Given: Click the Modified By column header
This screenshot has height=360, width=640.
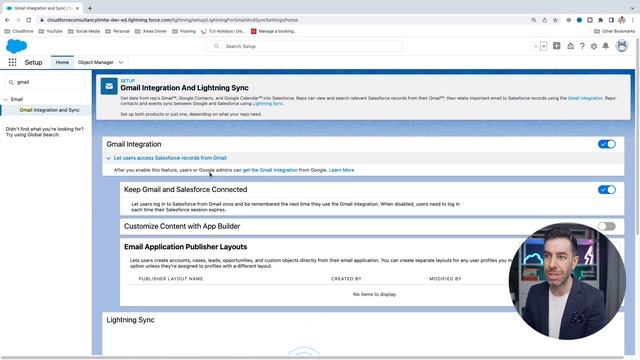Looking at the screenshot, I should (445, 279).
